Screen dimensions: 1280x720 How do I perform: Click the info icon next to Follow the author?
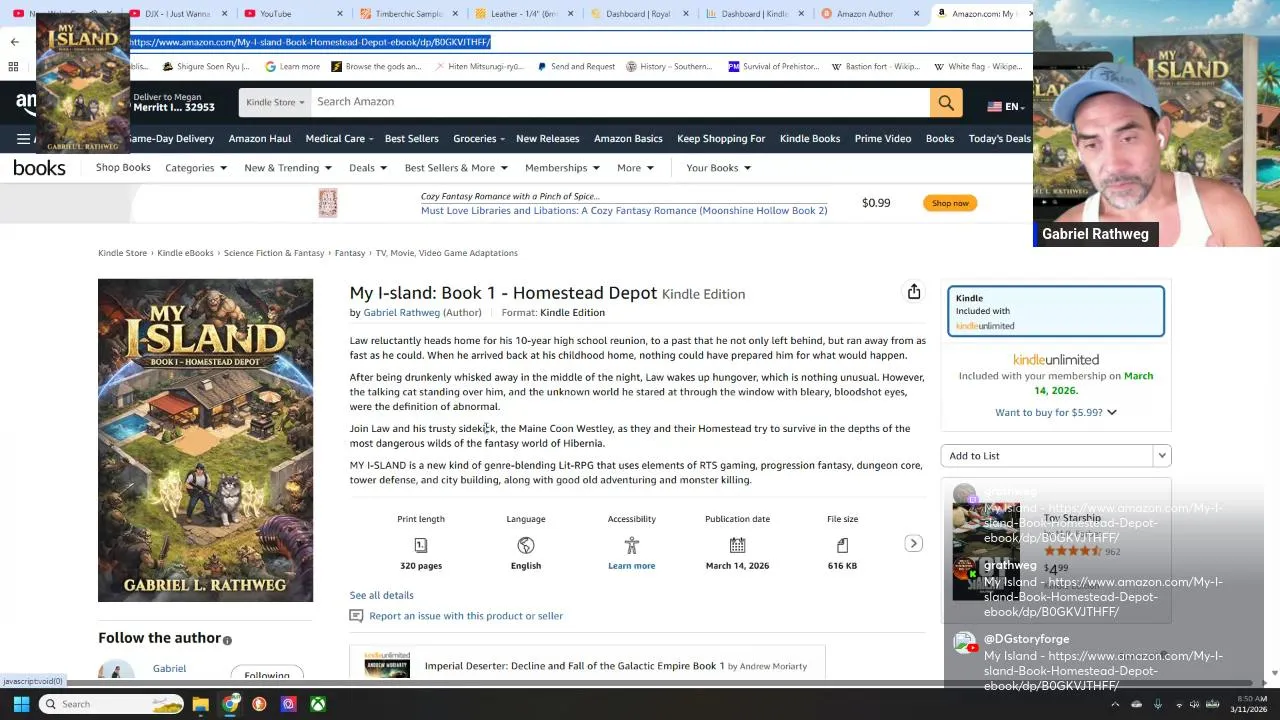coord(227,640)
